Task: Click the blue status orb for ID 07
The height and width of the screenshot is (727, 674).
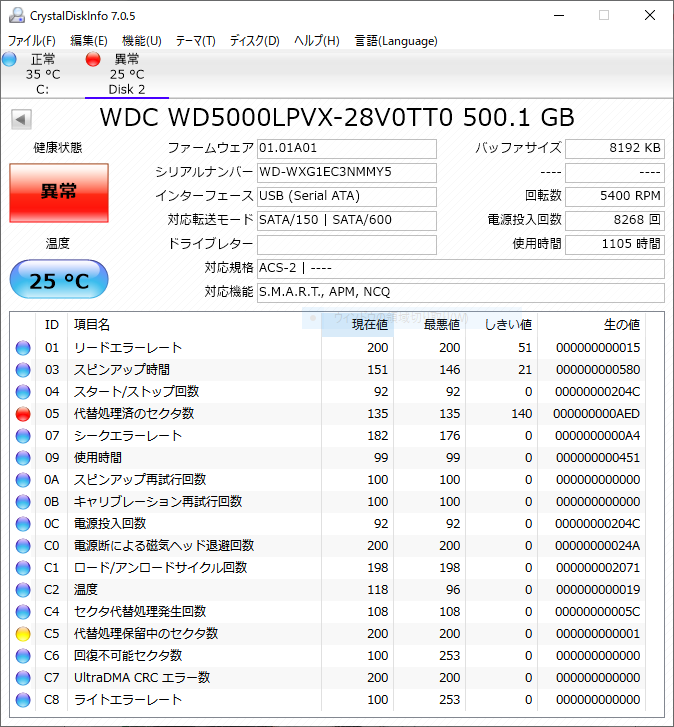Action: [x=23, y=436]
